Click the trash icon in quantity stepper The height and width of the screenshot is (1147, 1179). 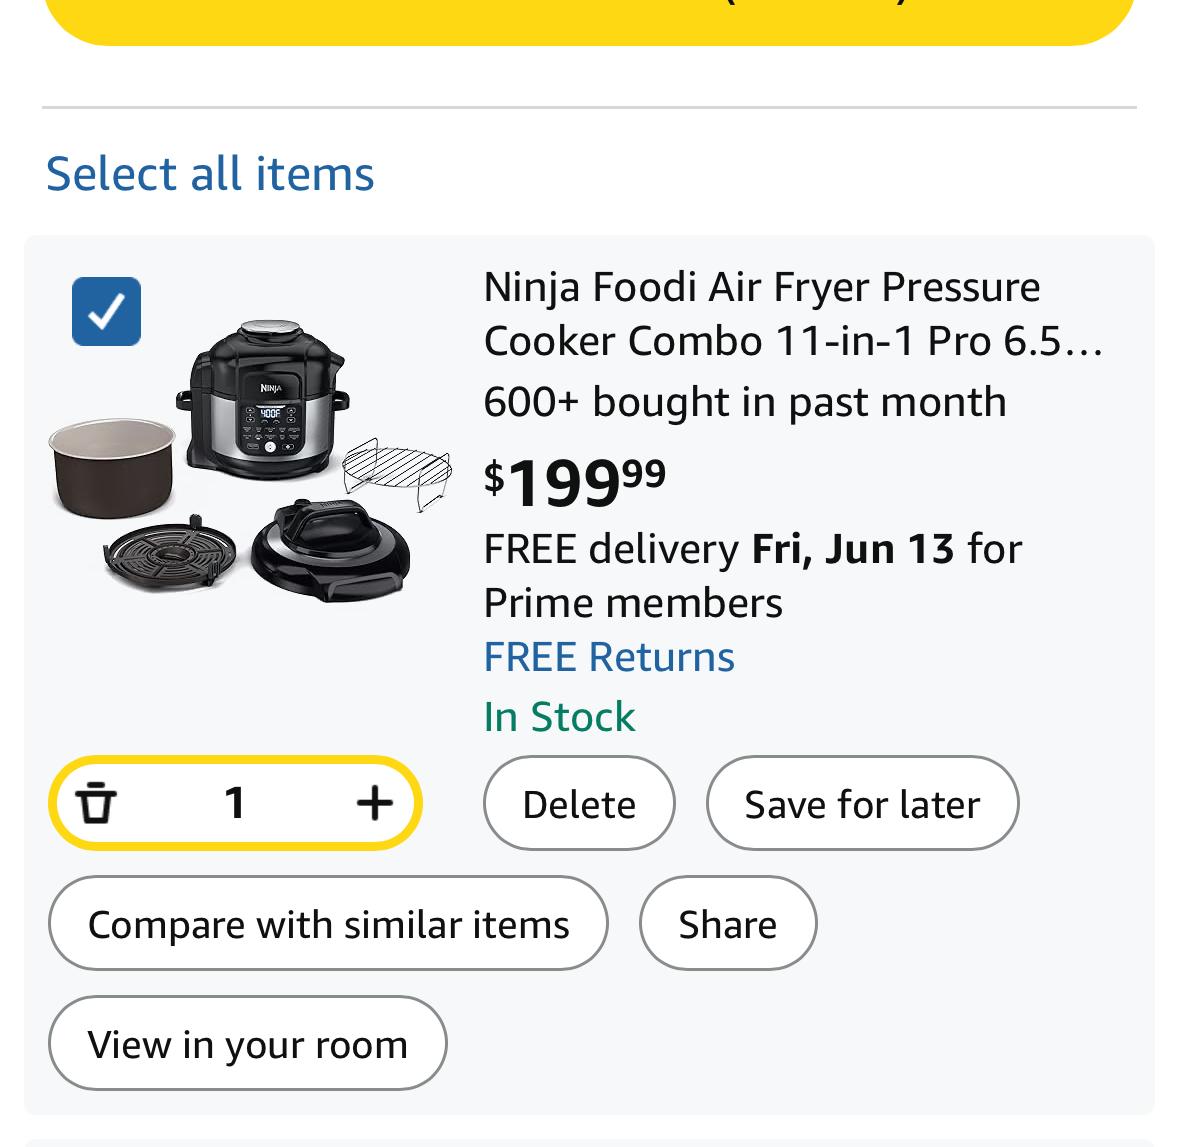[96, 803]
